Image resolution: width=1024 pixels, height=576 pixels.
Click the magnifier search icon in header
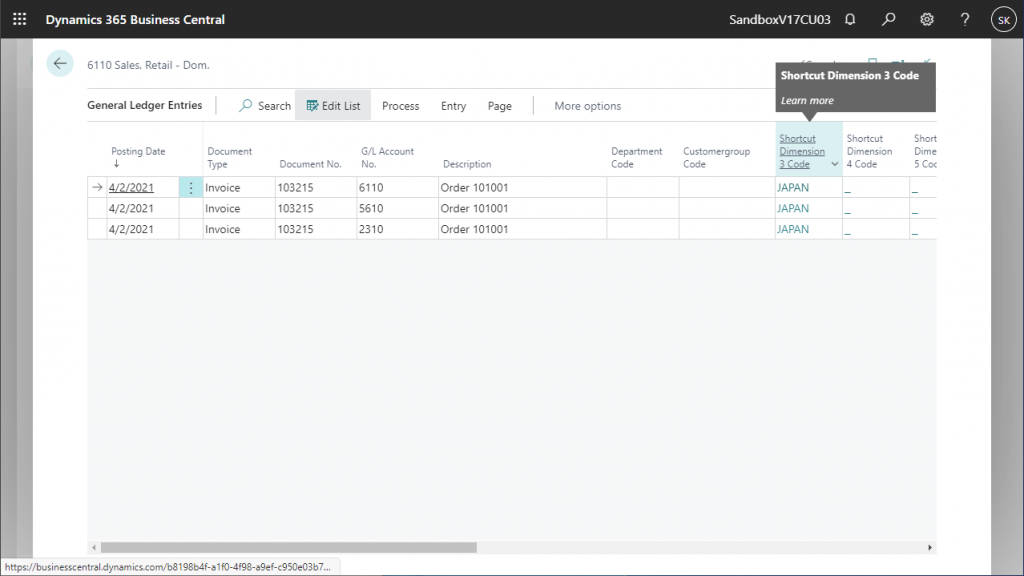pyautogui.click(x=888, y=20)
